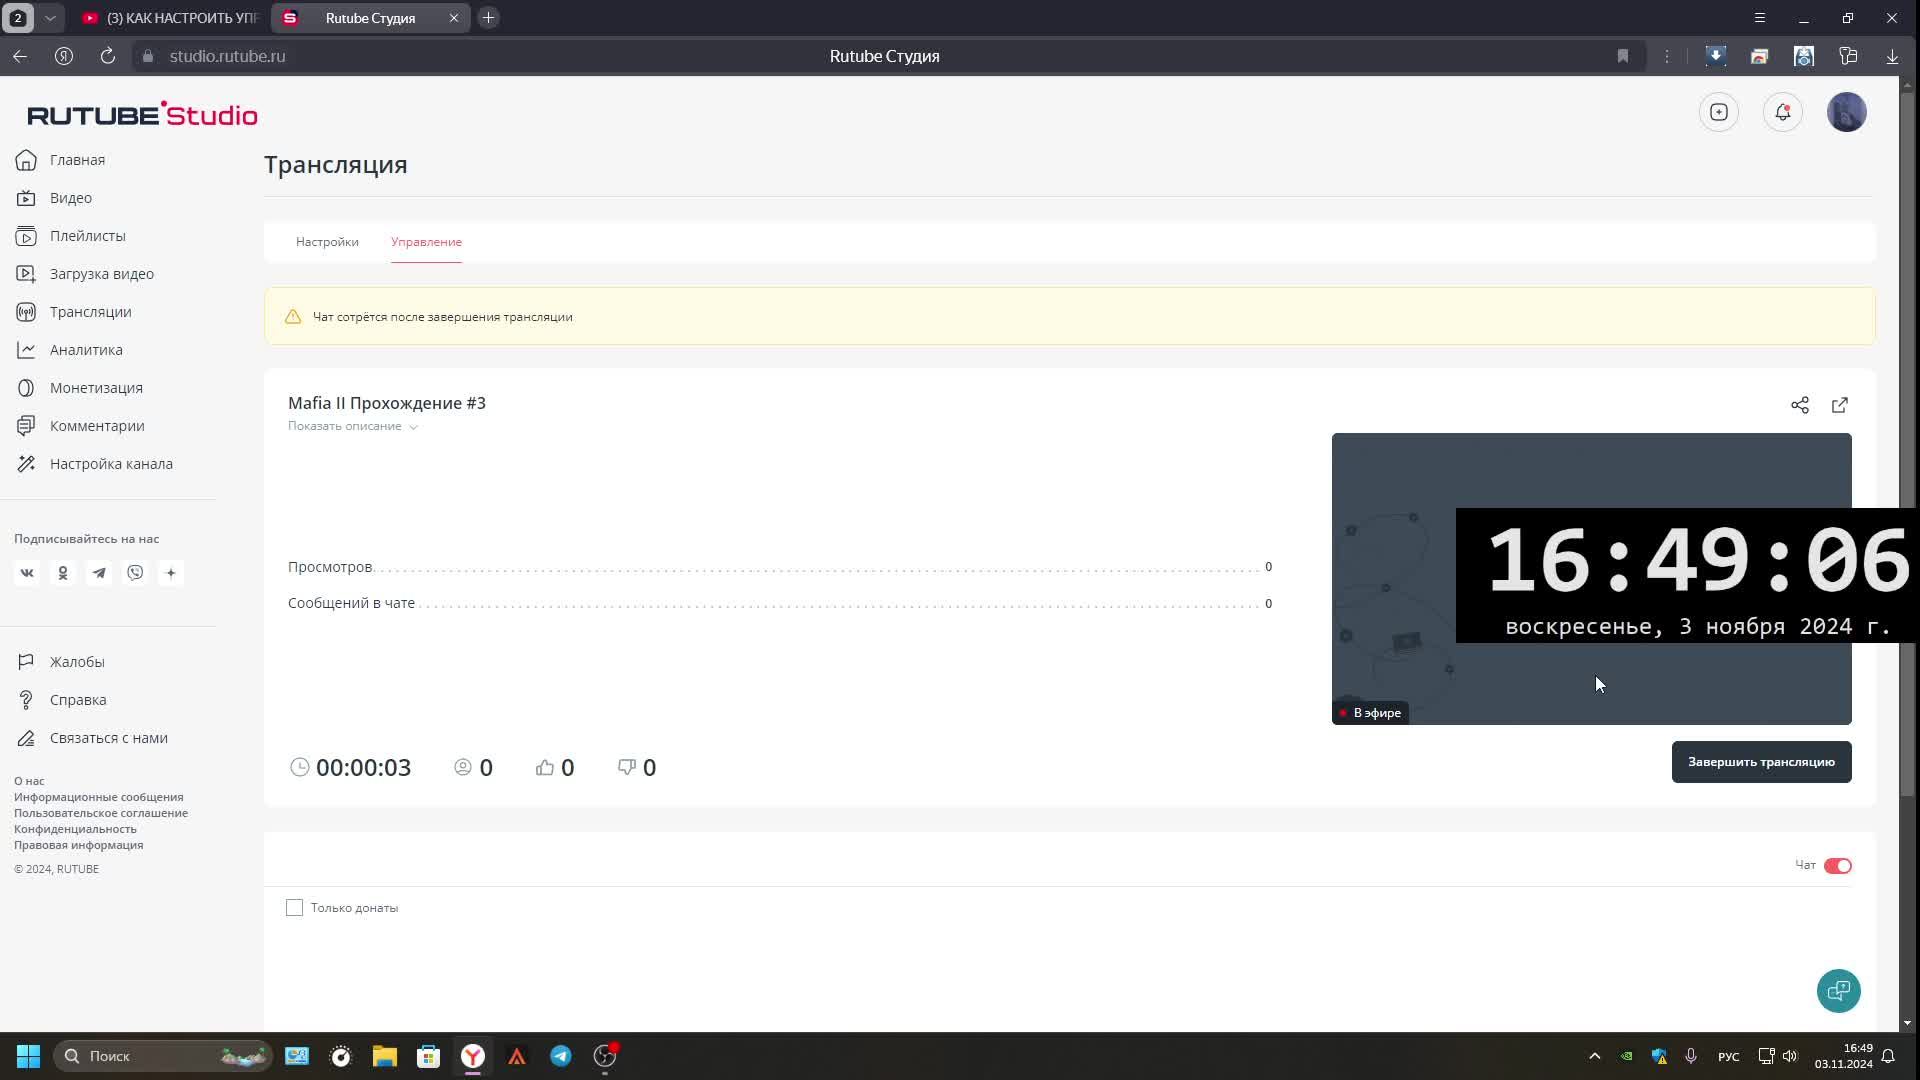Click the stream duration 00:00:03
Screen dimensions: 1920x1080
(363, 767)
